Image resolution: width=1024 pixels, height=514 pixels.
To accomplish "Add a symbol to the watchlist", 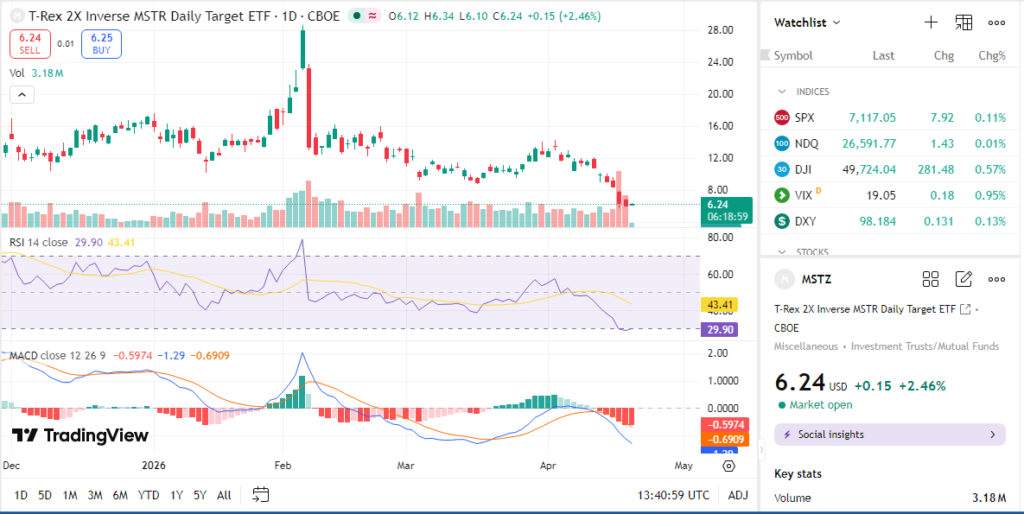I will [x=930, y=22].
